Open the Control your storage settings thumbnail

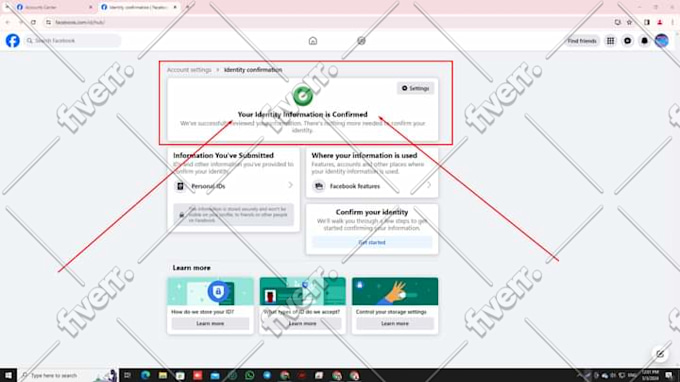pyautogui.click(x=395, y=291)
